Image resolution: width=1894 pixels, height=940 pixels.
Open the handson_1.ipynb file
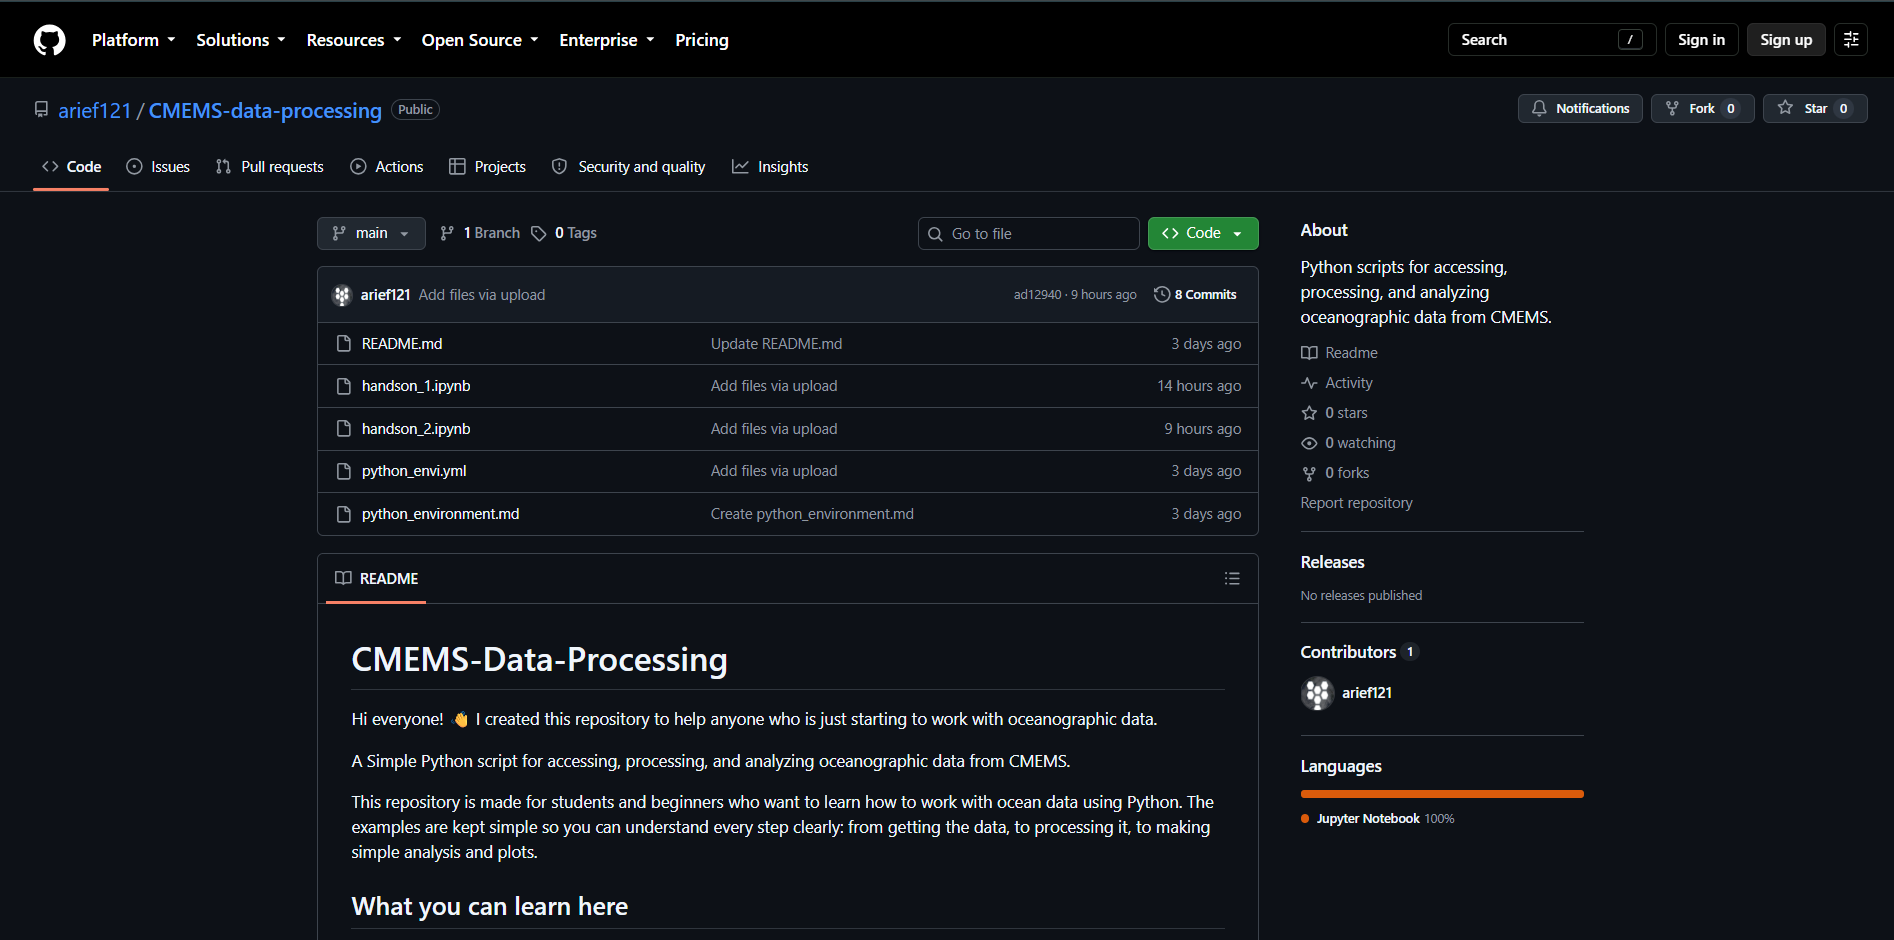[416, 386]
